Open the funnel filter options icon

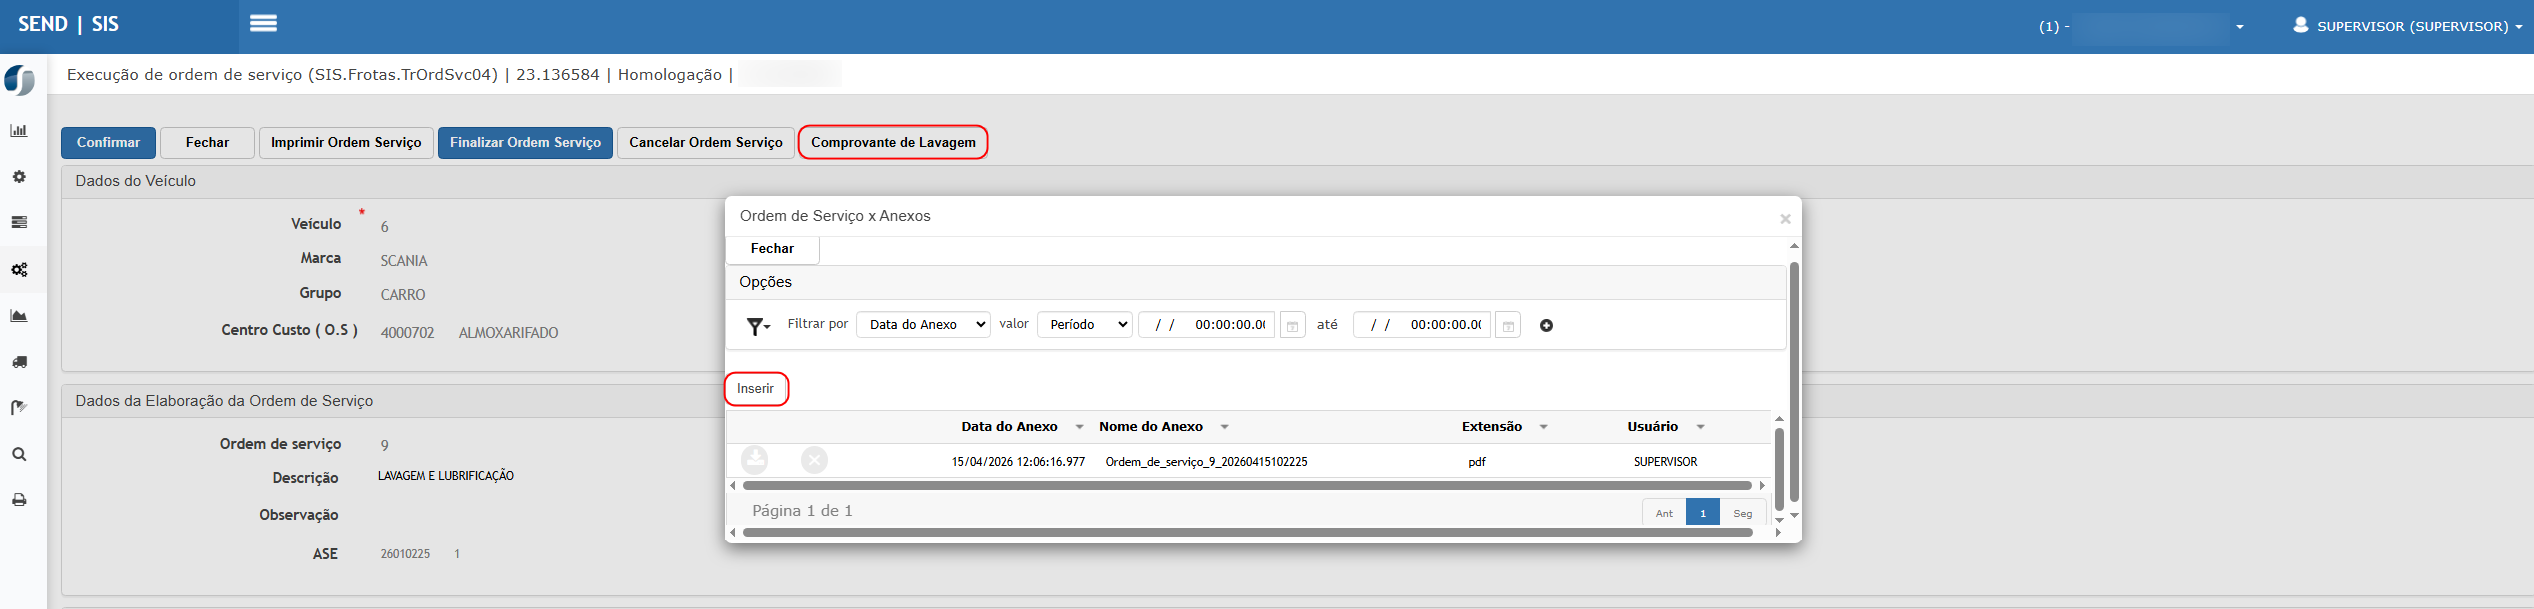tap(758, 326)
